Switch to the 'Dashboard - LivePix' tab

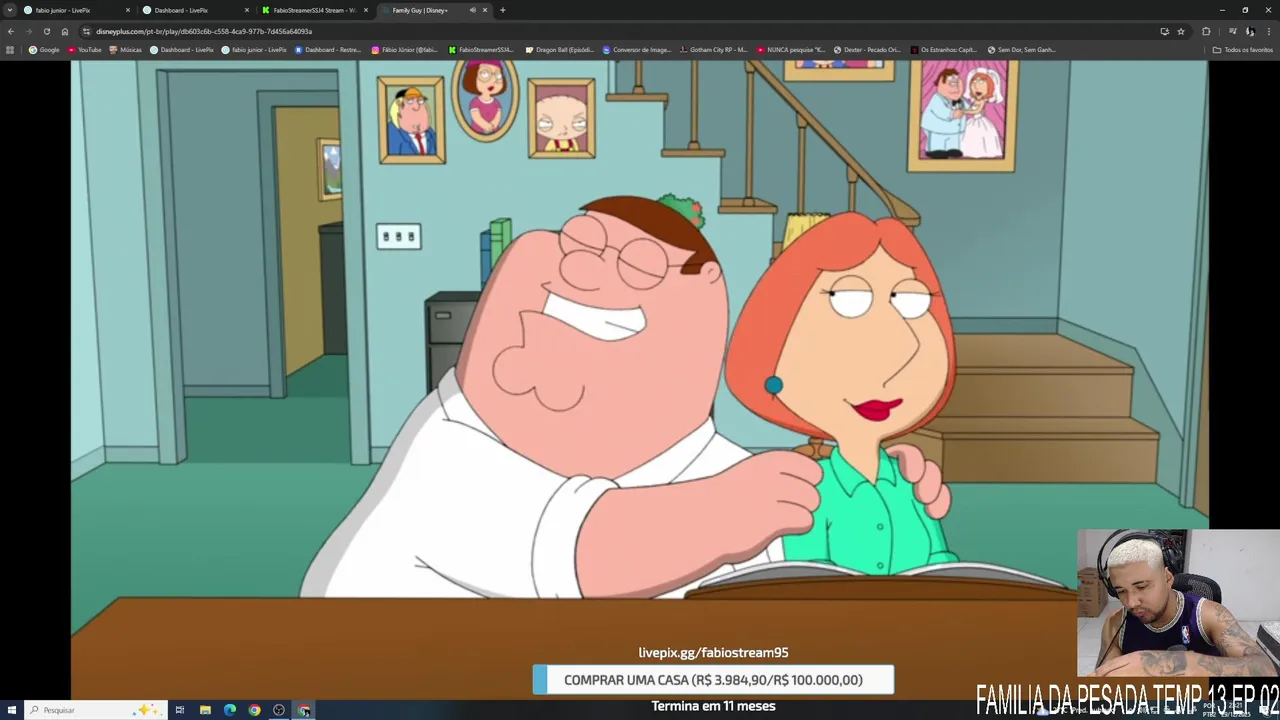pyautogui.click(x=194, y=10)
